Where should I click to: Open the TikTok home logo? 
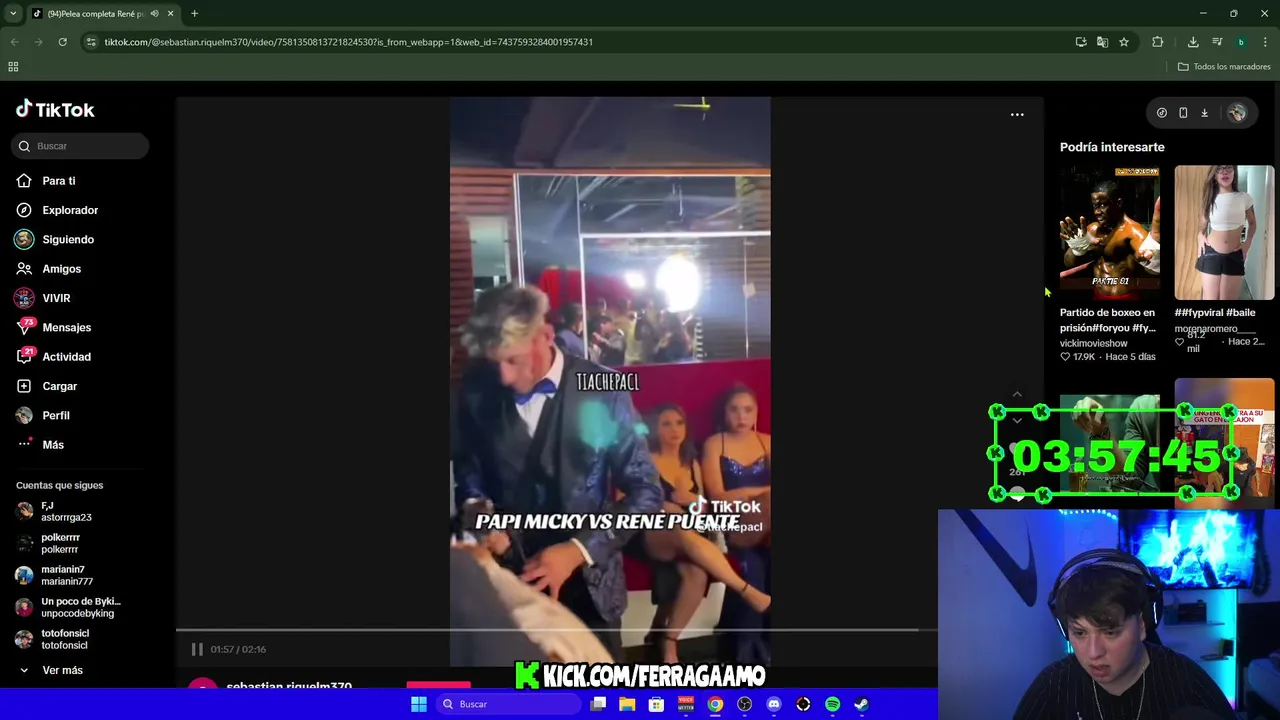coord(55,110)
